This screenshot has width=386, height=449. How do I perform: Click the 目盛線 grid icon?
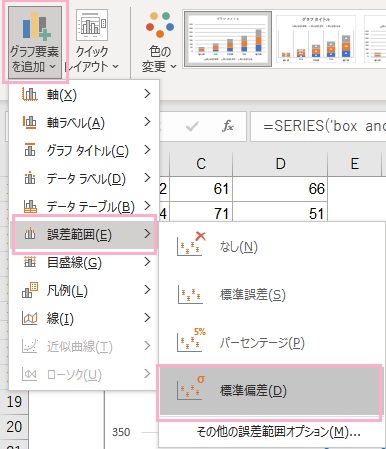30,262
